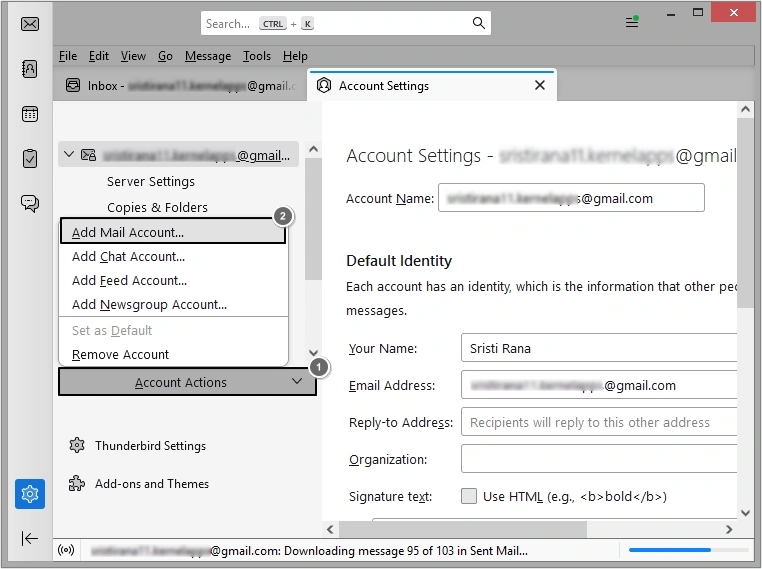Open the Help menu

coord(295,56)
